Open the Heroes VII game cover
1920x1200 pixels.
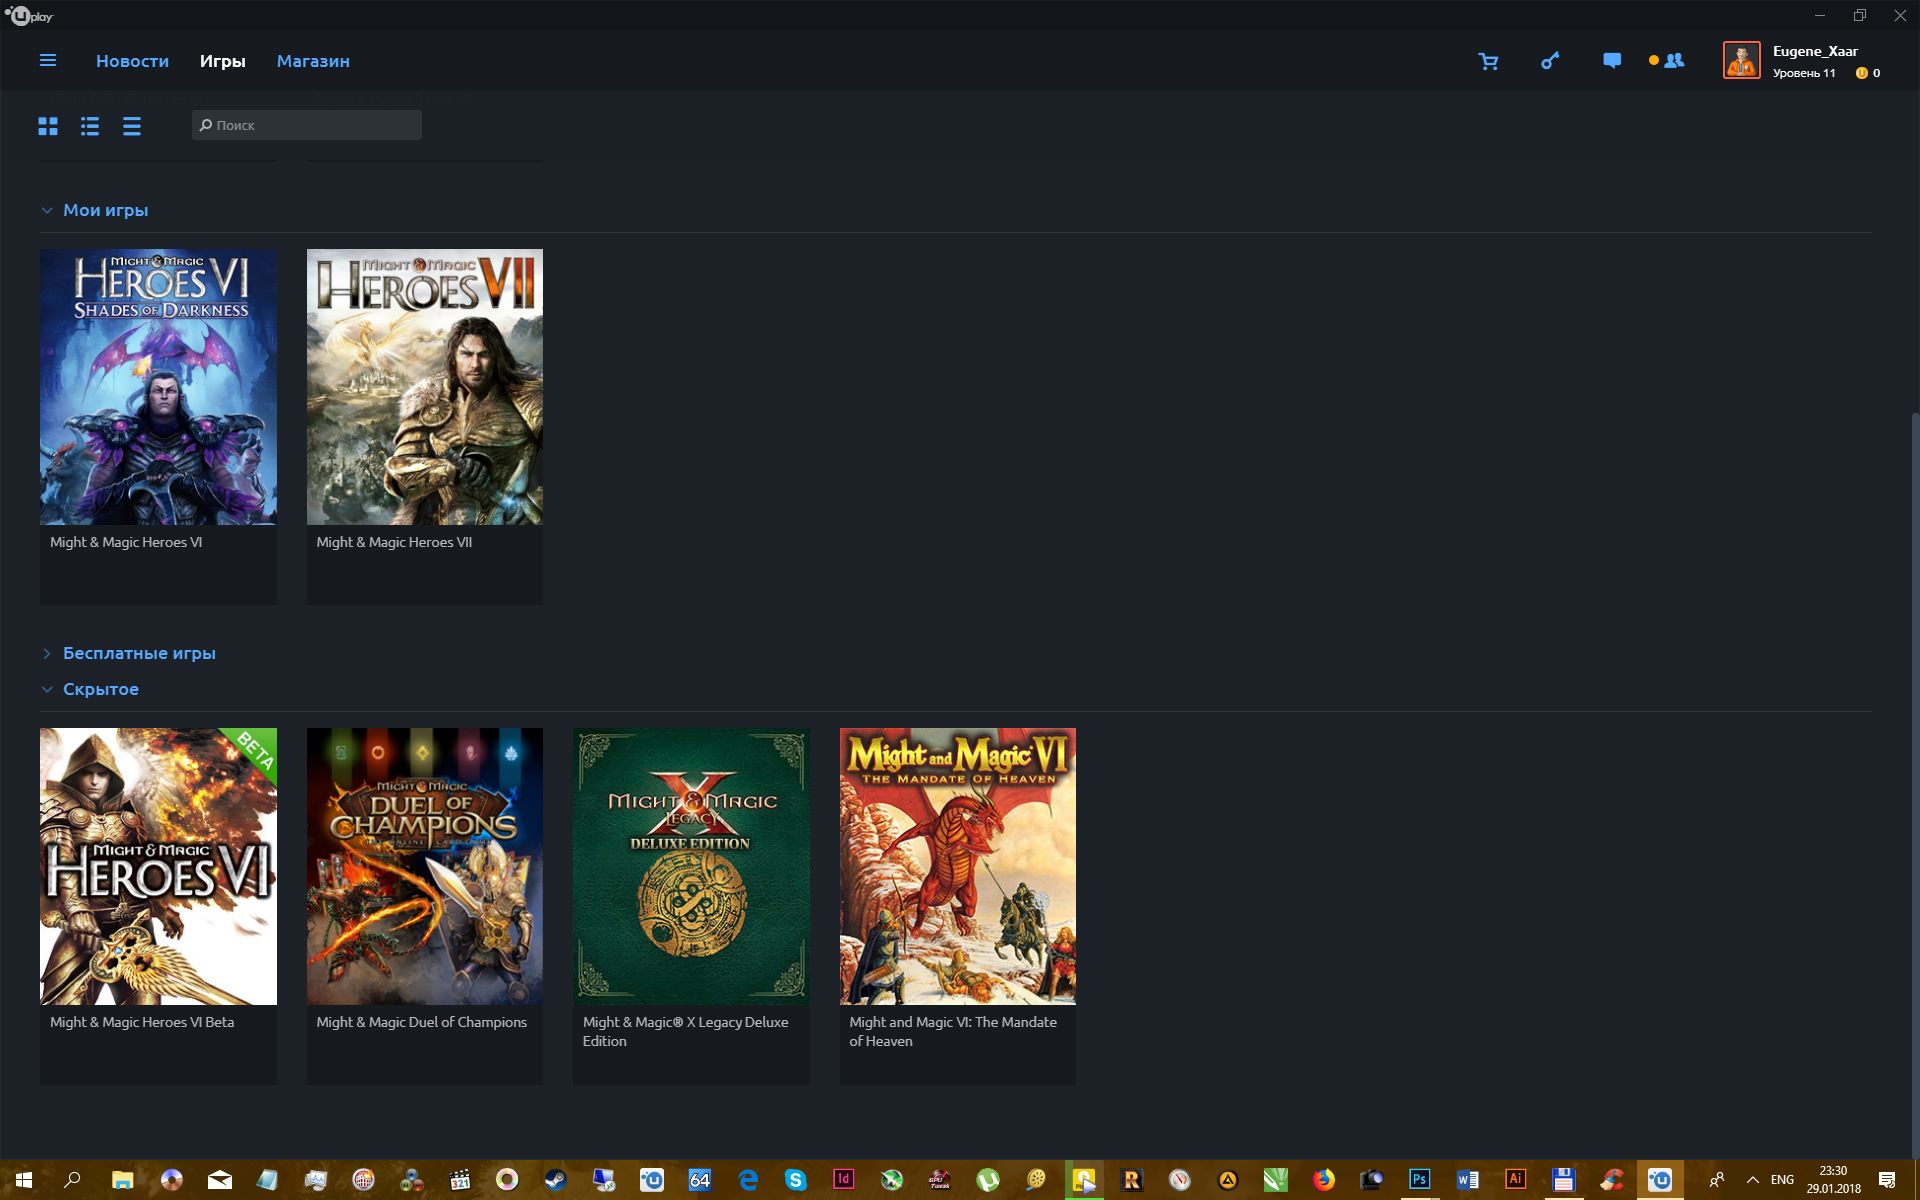pyautogui.click(x=425, y=387)
